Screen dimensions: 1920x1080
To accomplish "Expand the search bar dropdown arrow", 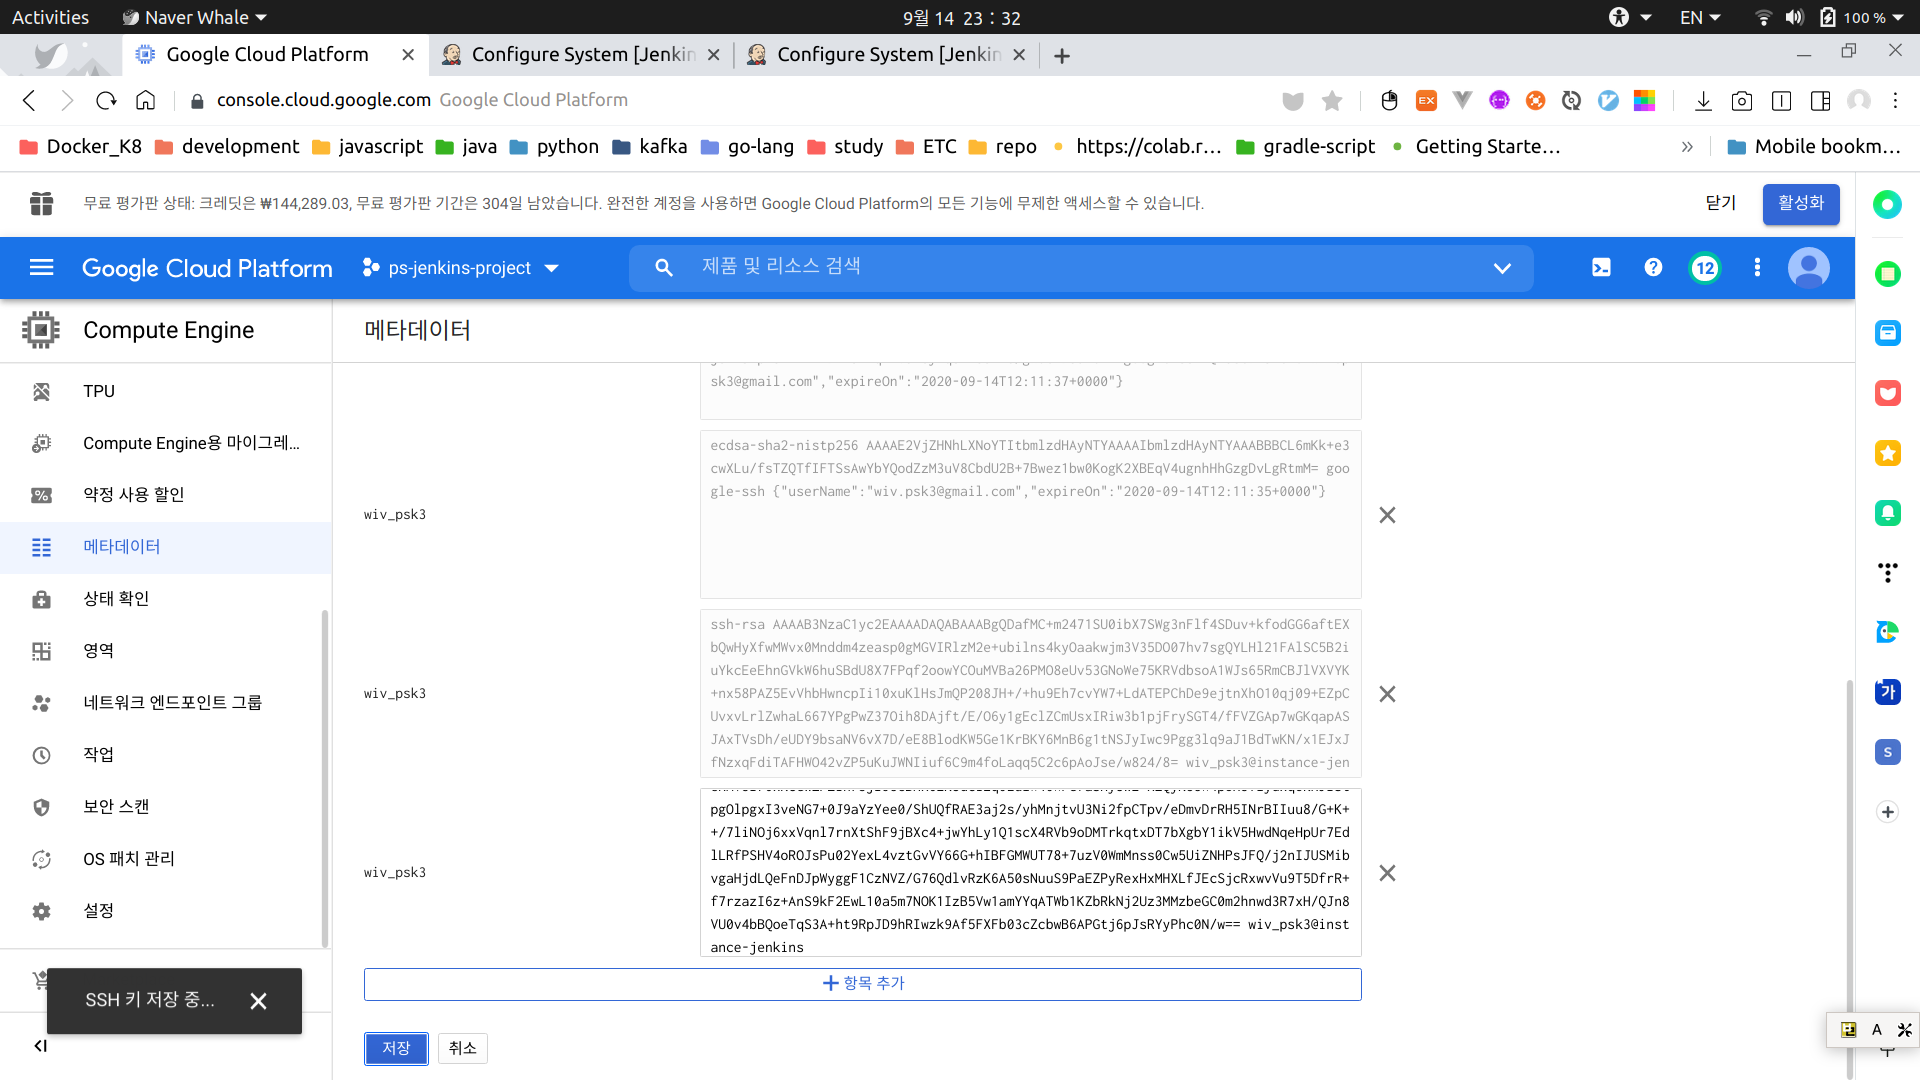I will click(1501, 268).
